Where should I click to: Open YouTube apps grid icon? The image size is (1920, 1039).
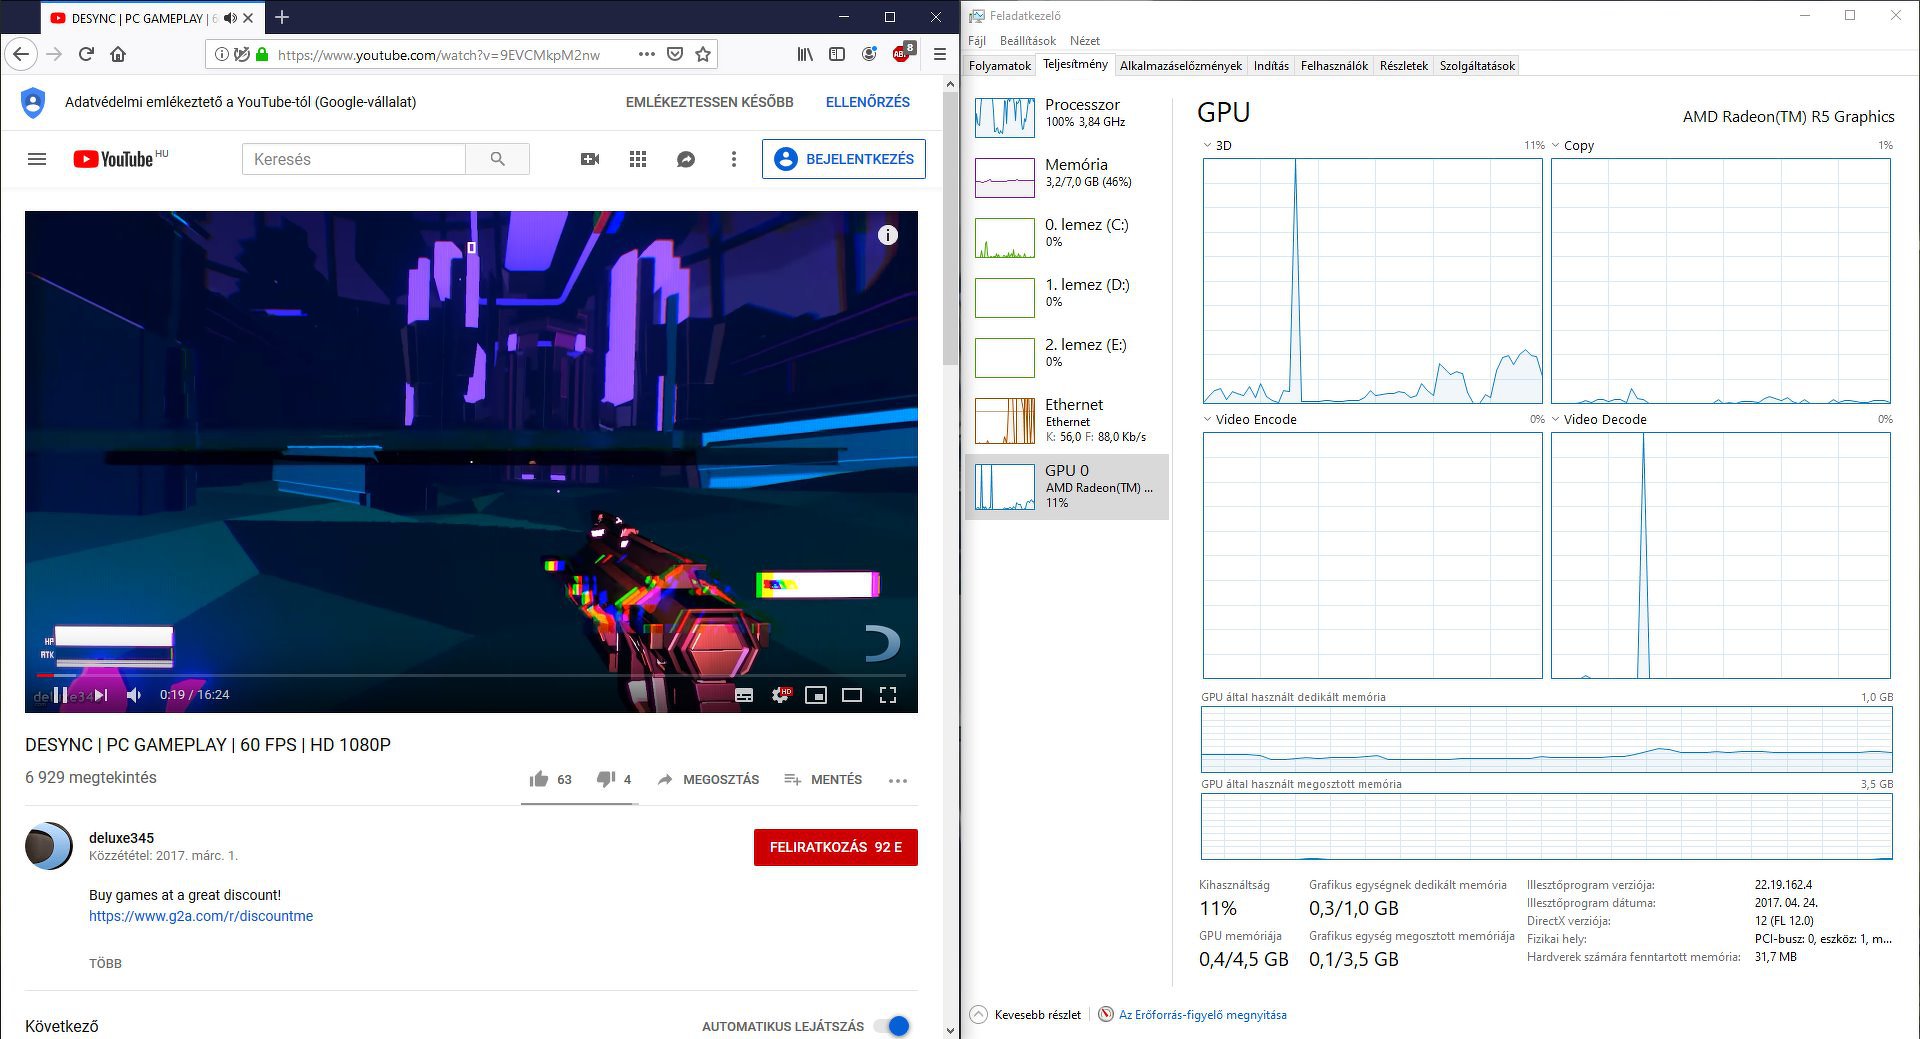(638, 159)
